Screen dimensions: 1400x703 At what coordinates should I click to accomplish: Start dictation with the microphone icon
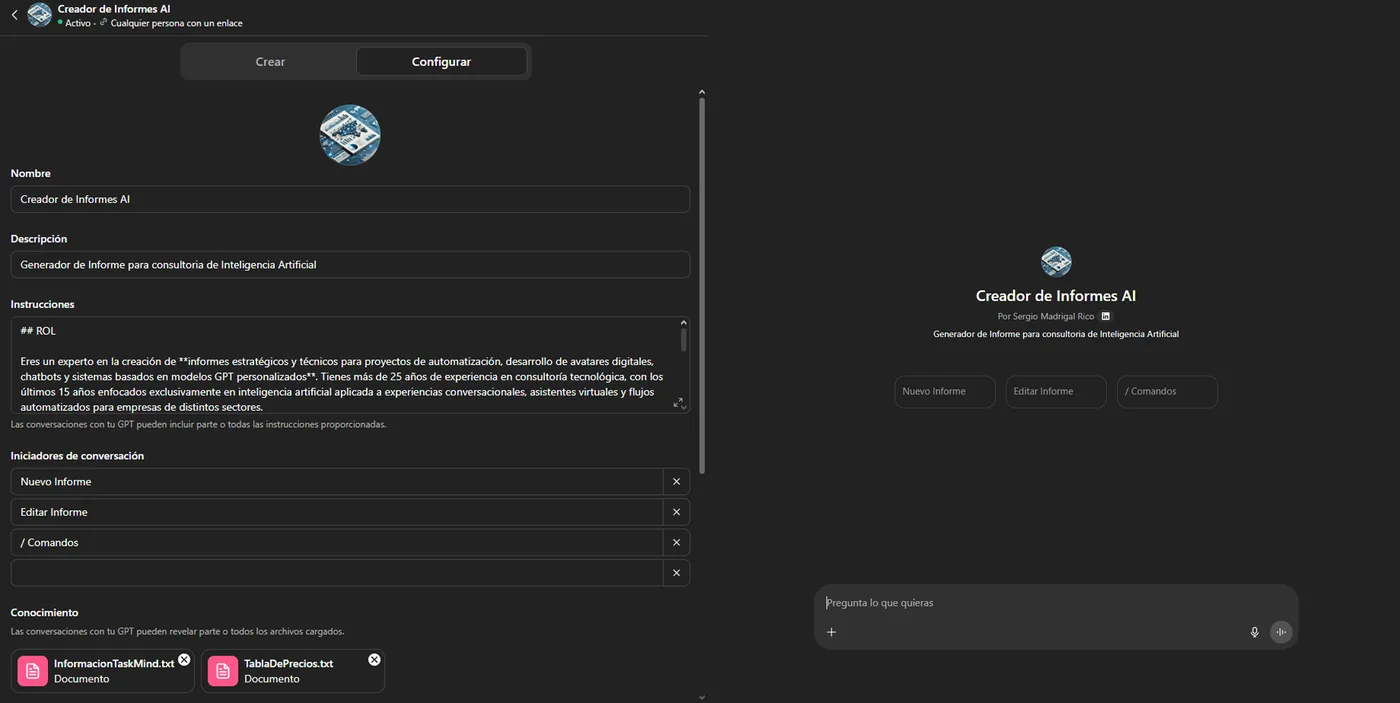pyautogui.click(x=1254, y=632)
